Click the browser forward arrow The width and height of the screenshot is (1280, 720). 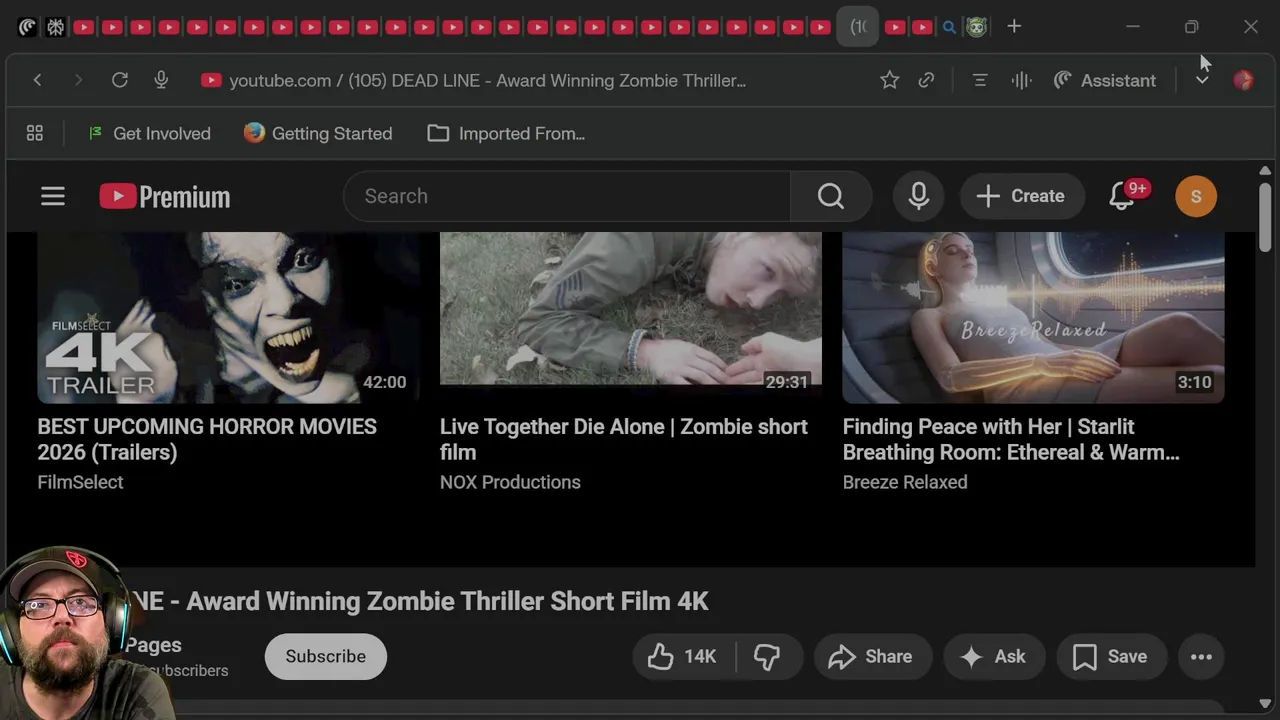[x=78, y=80]
